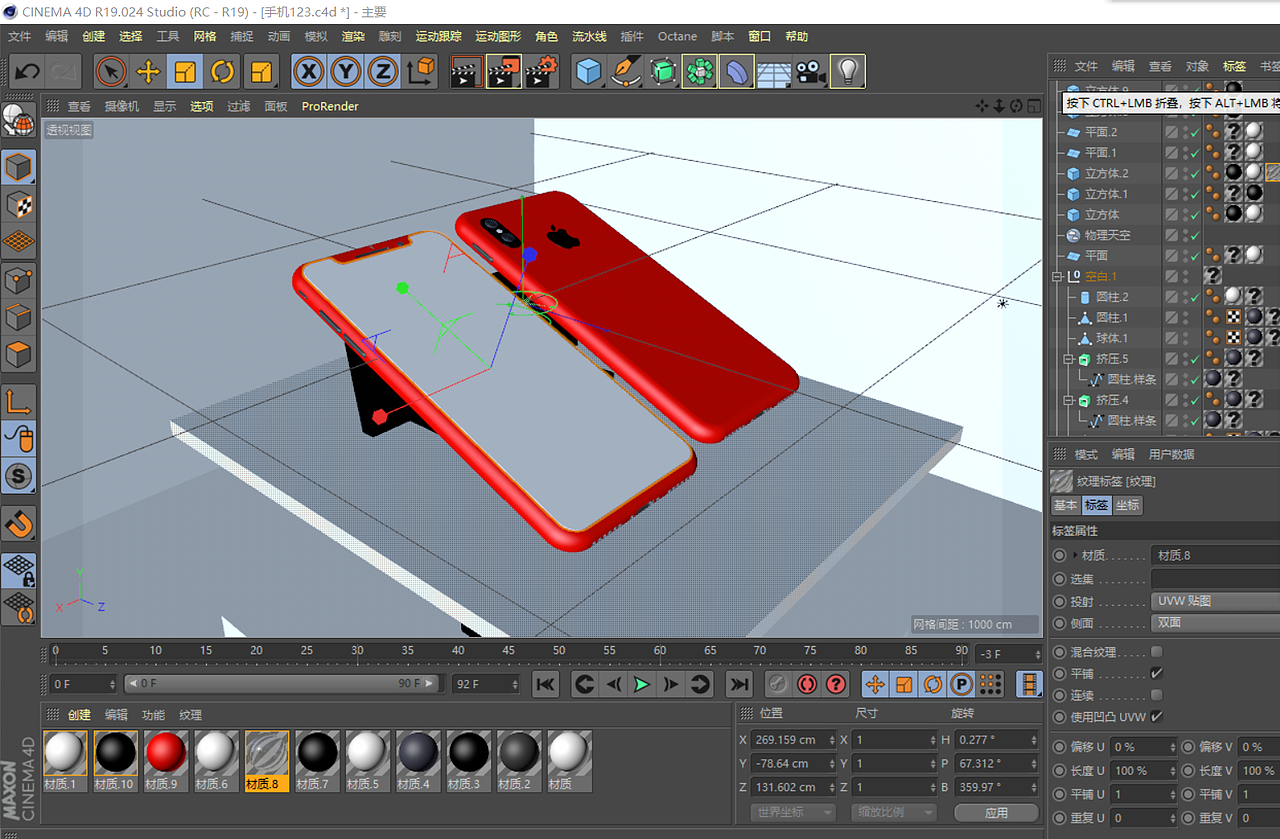Viewport: 1280px width, 839px height.
Task: Click the X position field showing 269.159 cm
Action: [791, 740]
